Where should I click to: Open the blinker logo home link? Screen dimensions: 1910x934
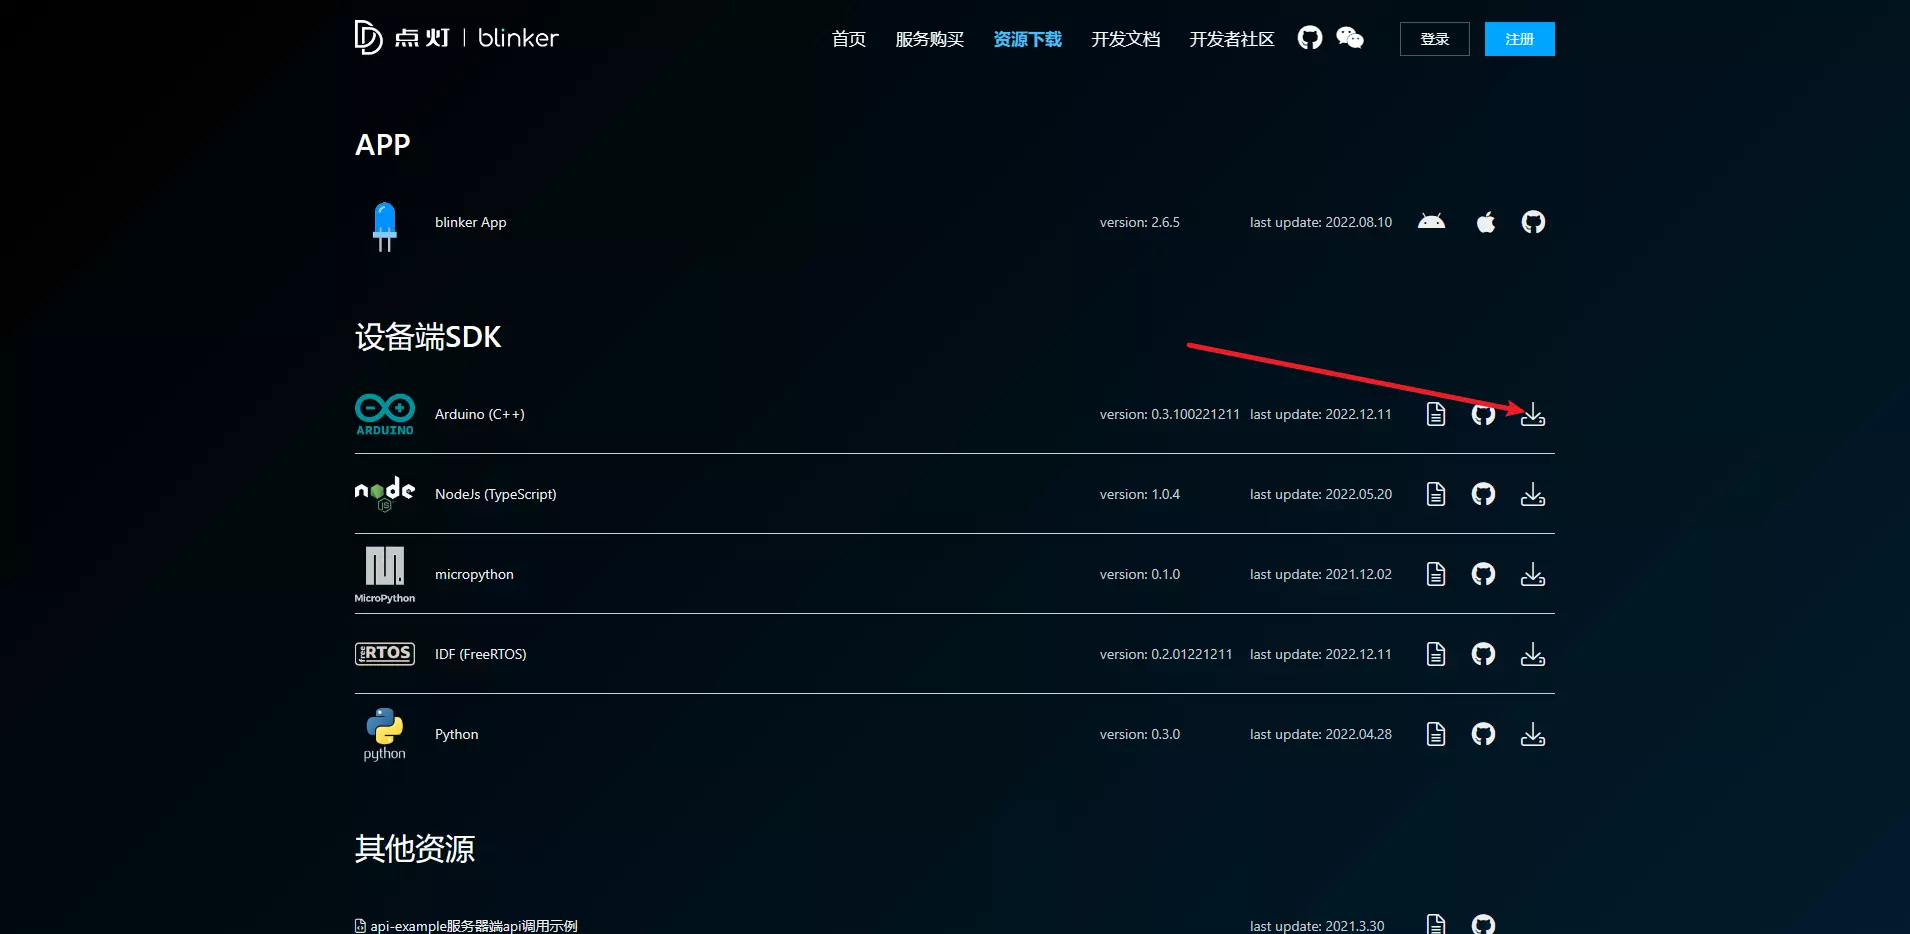pyautogui.click(x=456, y=38)
